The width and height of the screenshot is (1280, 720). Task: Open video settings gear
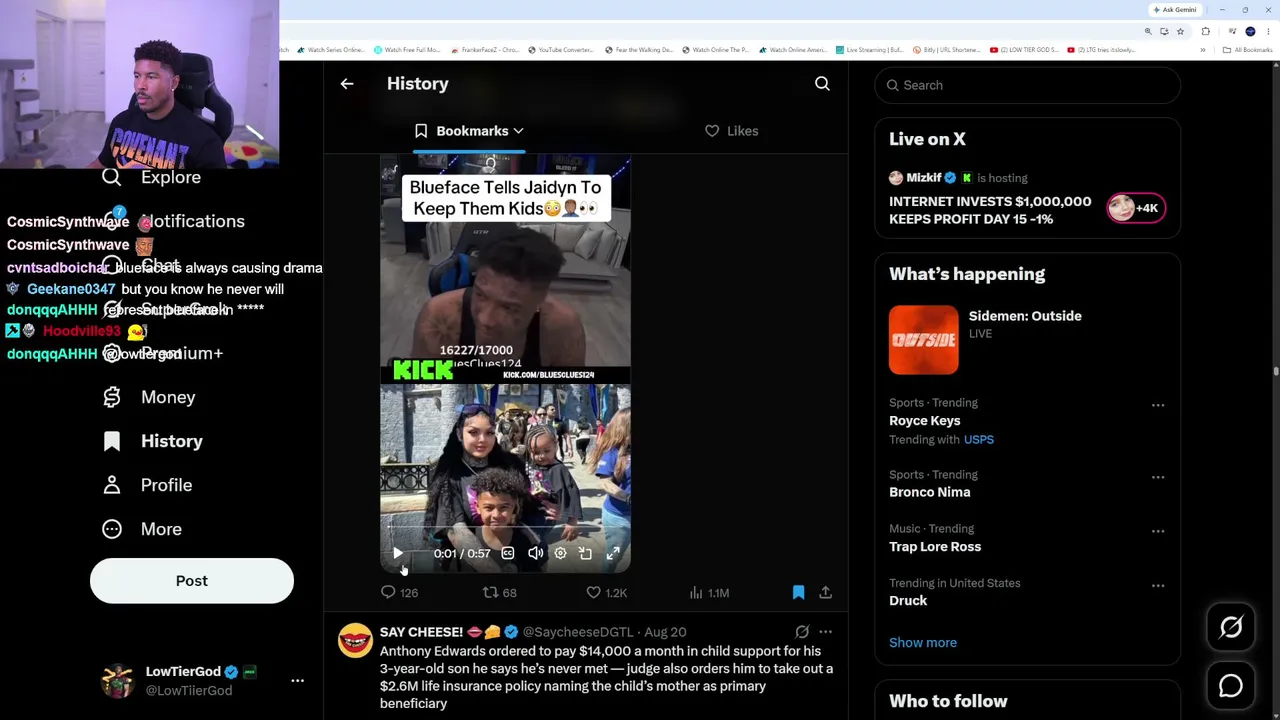tap(560, 553)
